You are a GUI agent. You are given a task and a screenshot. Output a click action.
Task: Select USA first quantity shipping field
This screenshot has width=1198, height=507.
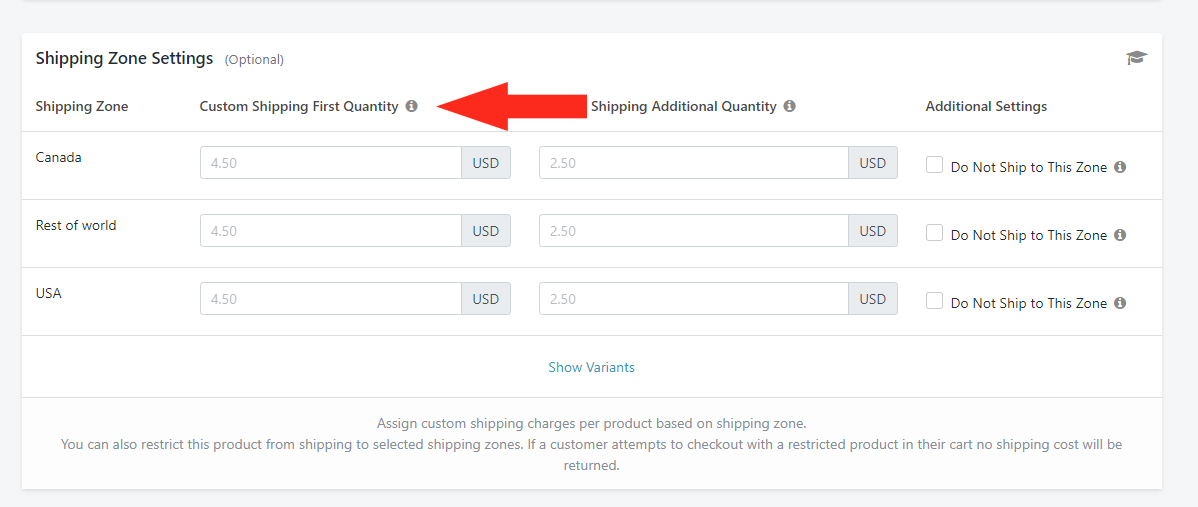click(331, 299)
